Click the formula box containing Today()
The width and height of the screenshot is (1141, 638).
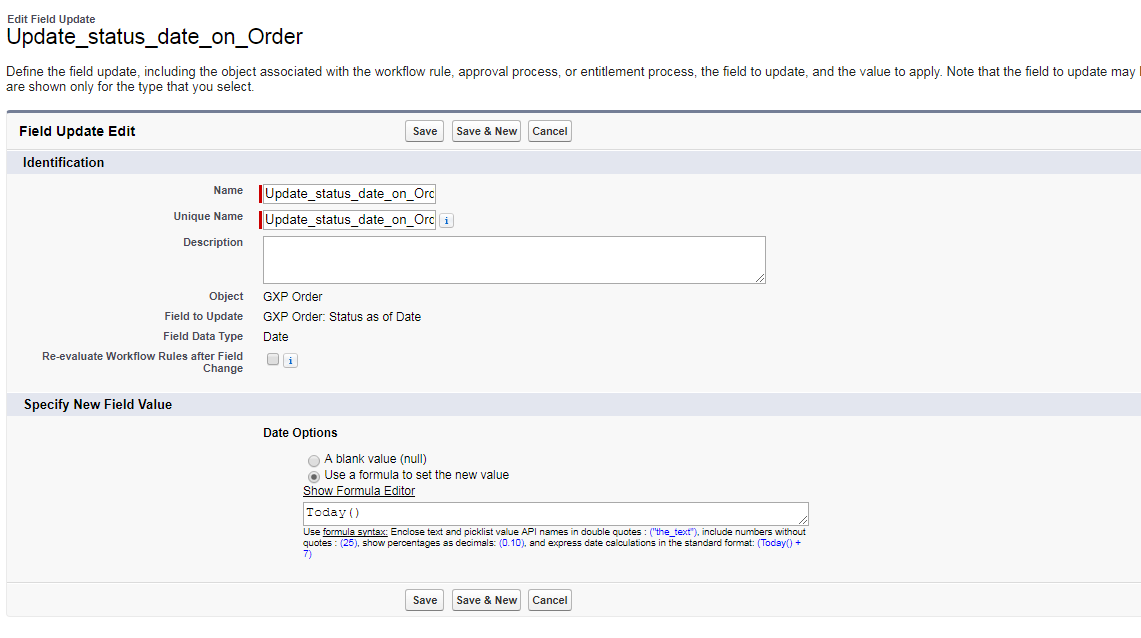tap(555, 513)
